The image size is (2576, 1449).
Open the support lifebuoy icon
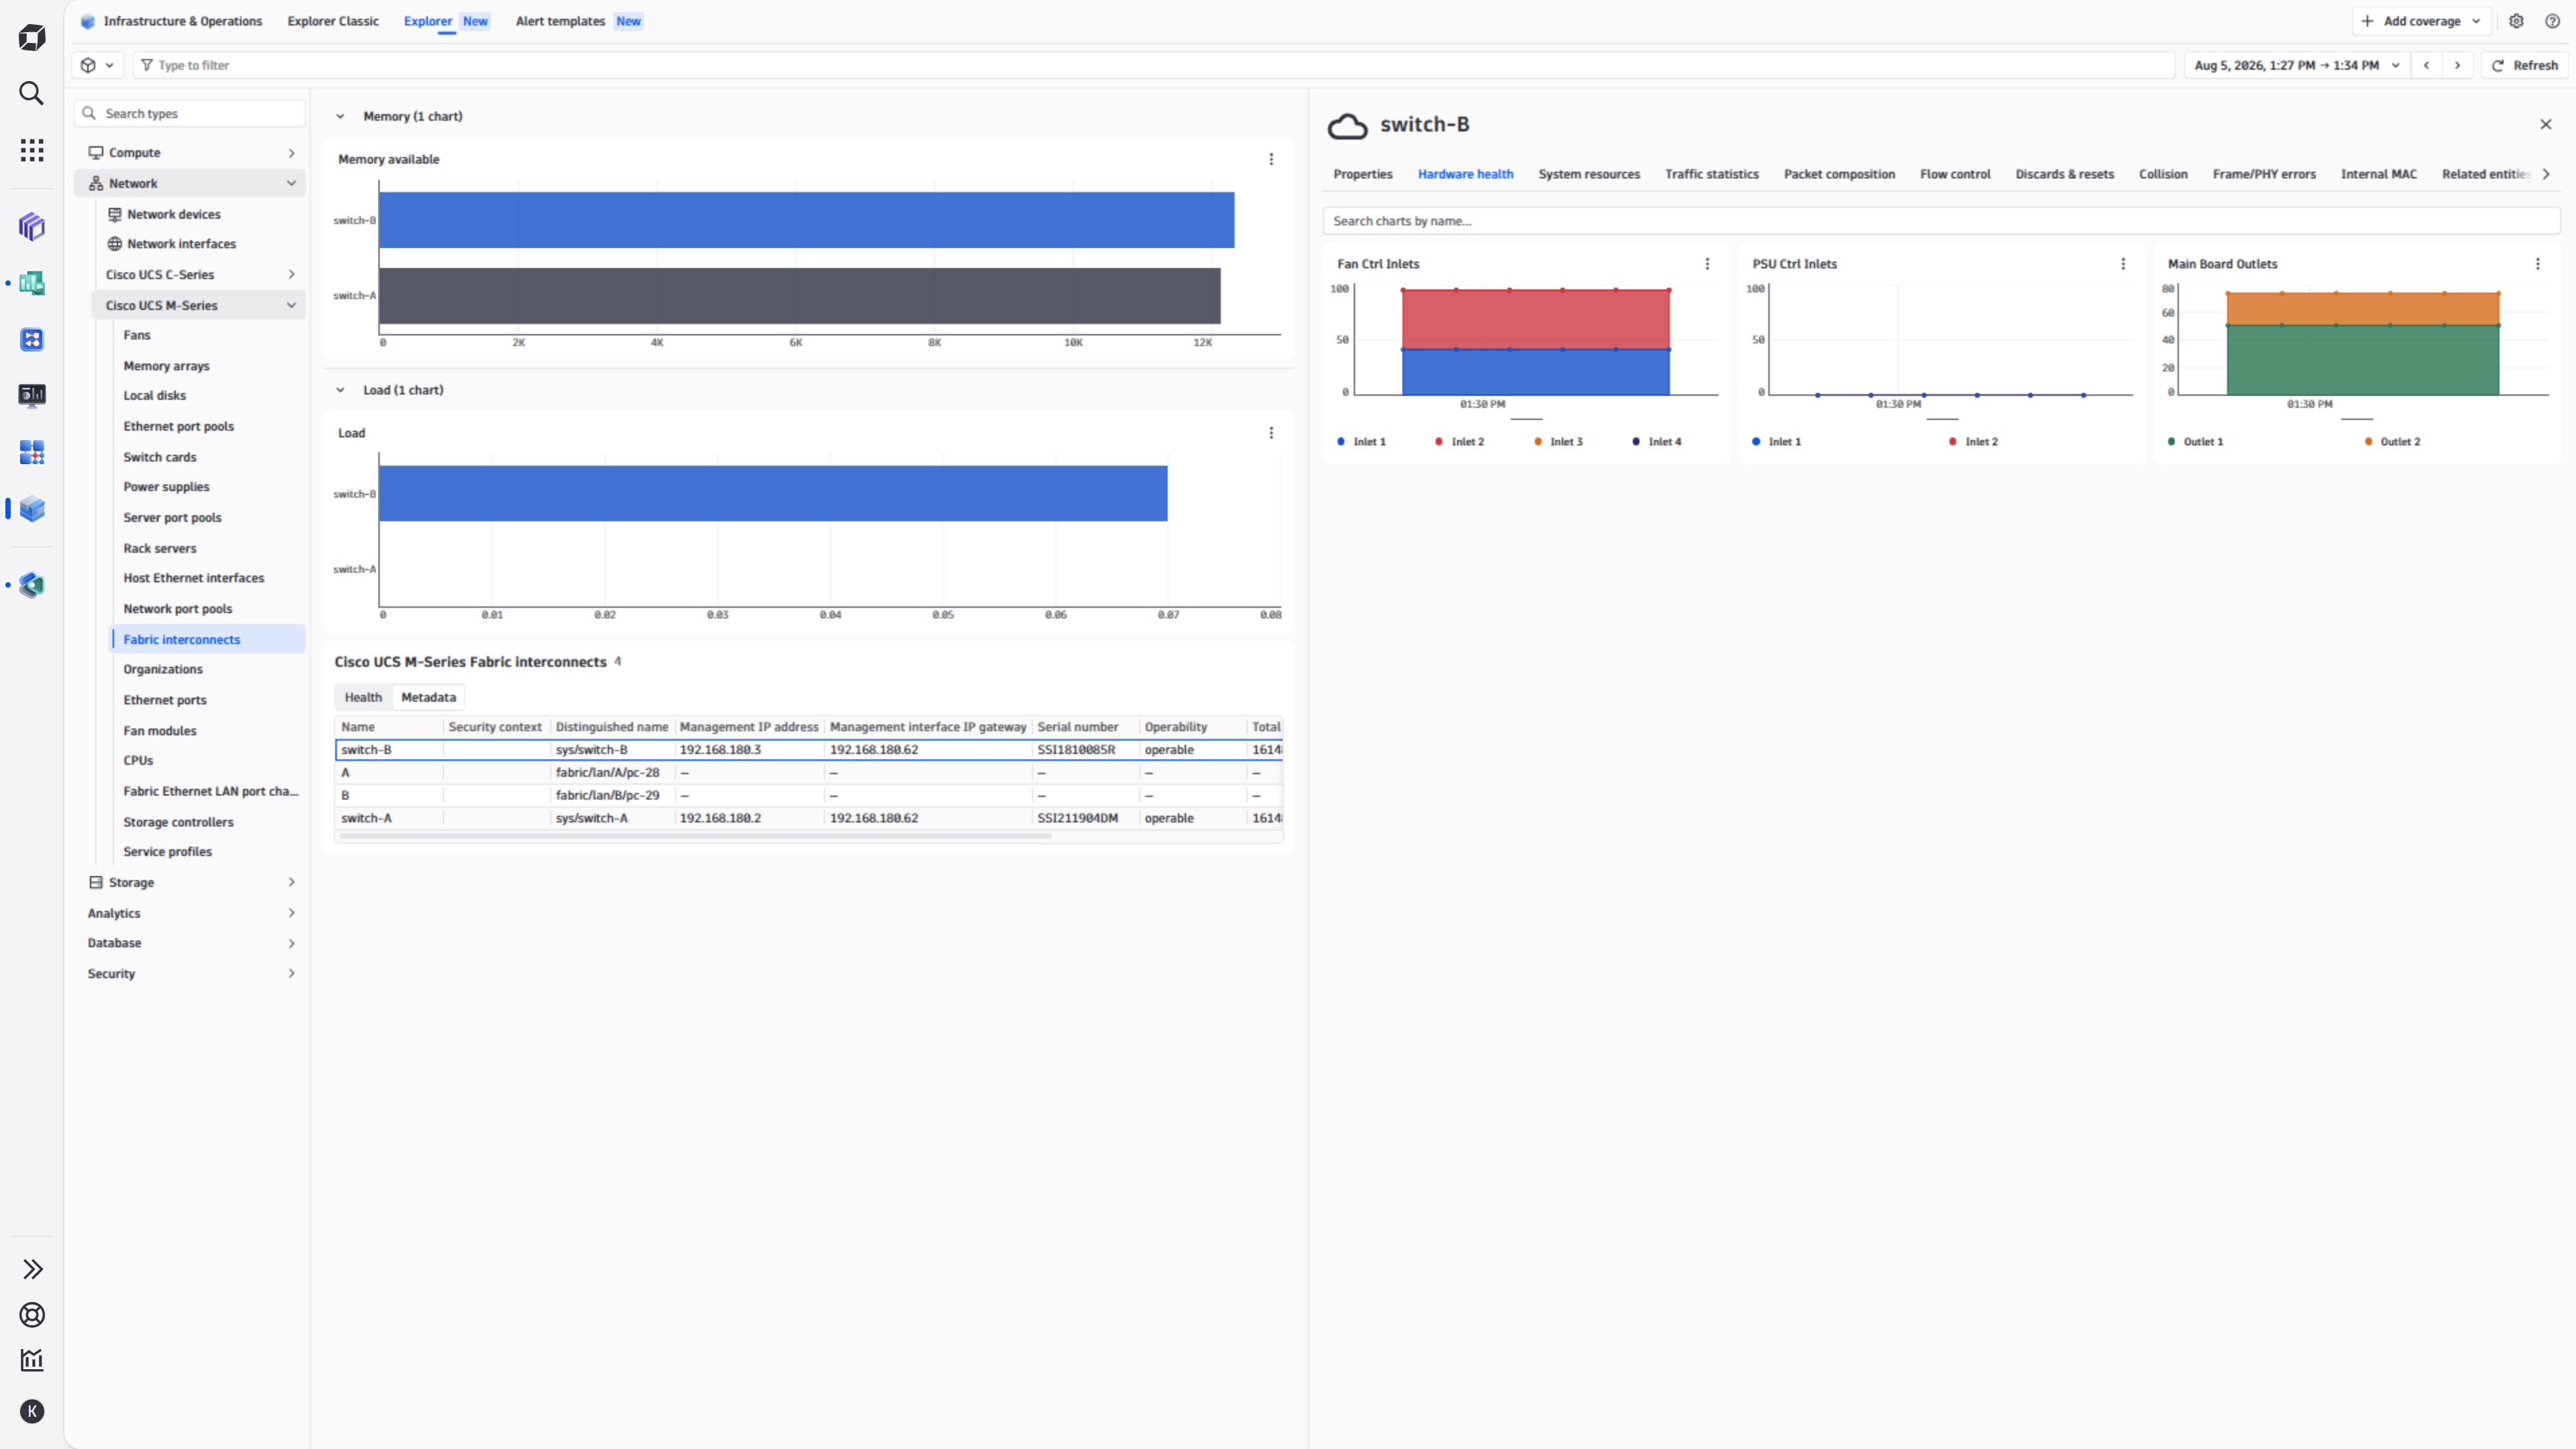pos(32,1315)
